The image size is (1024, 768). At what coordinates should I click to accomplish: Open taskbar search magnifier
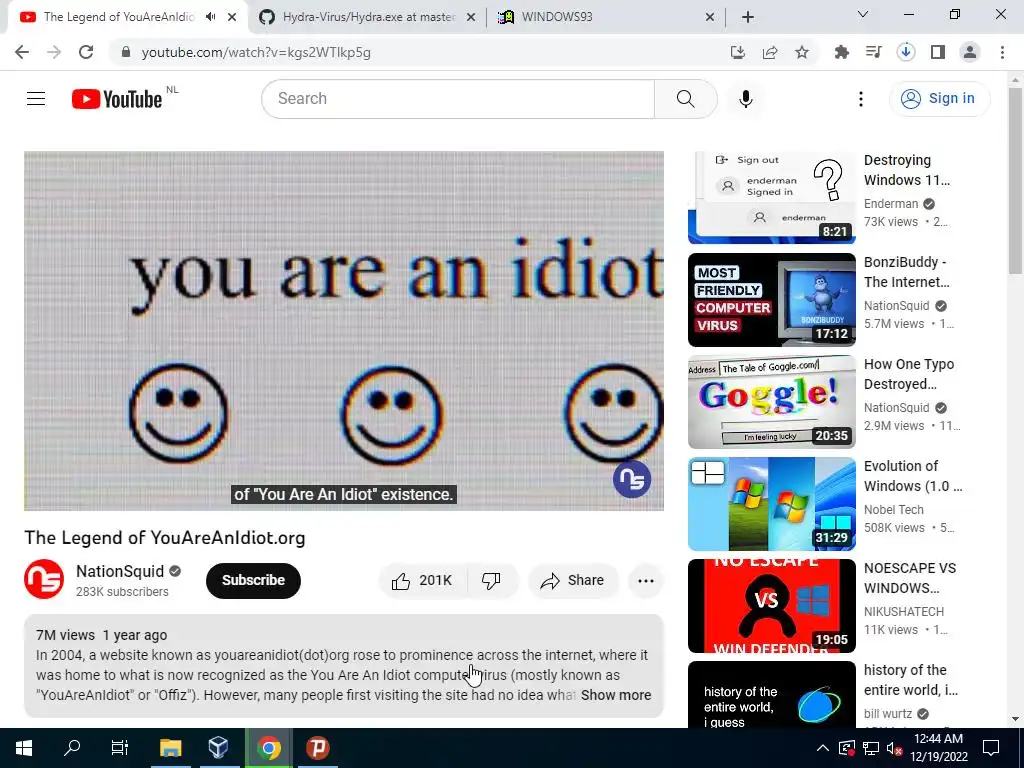[x=72, y=748]
